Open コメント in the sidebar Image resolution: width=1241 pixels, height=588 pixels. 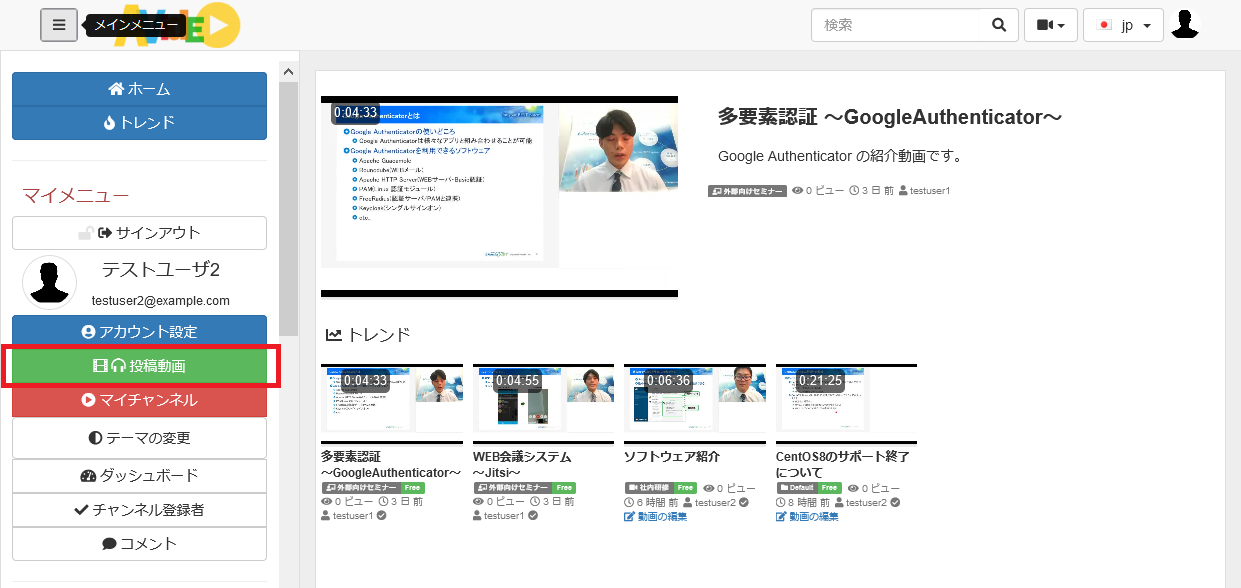click(139, 544)
